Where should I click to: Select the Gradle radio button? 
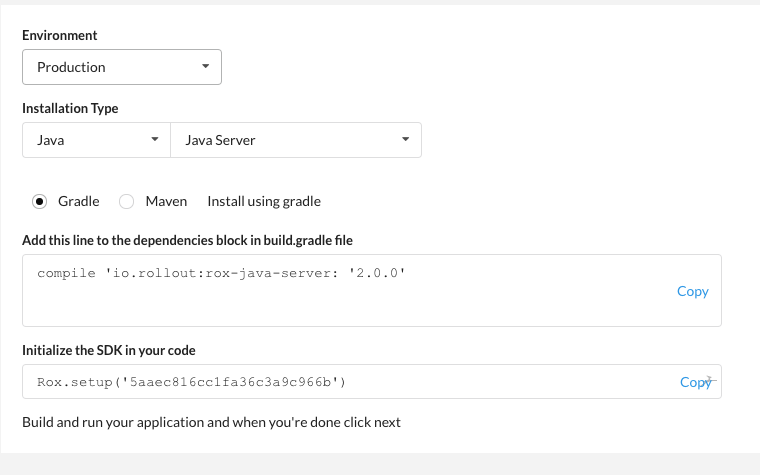39,201
